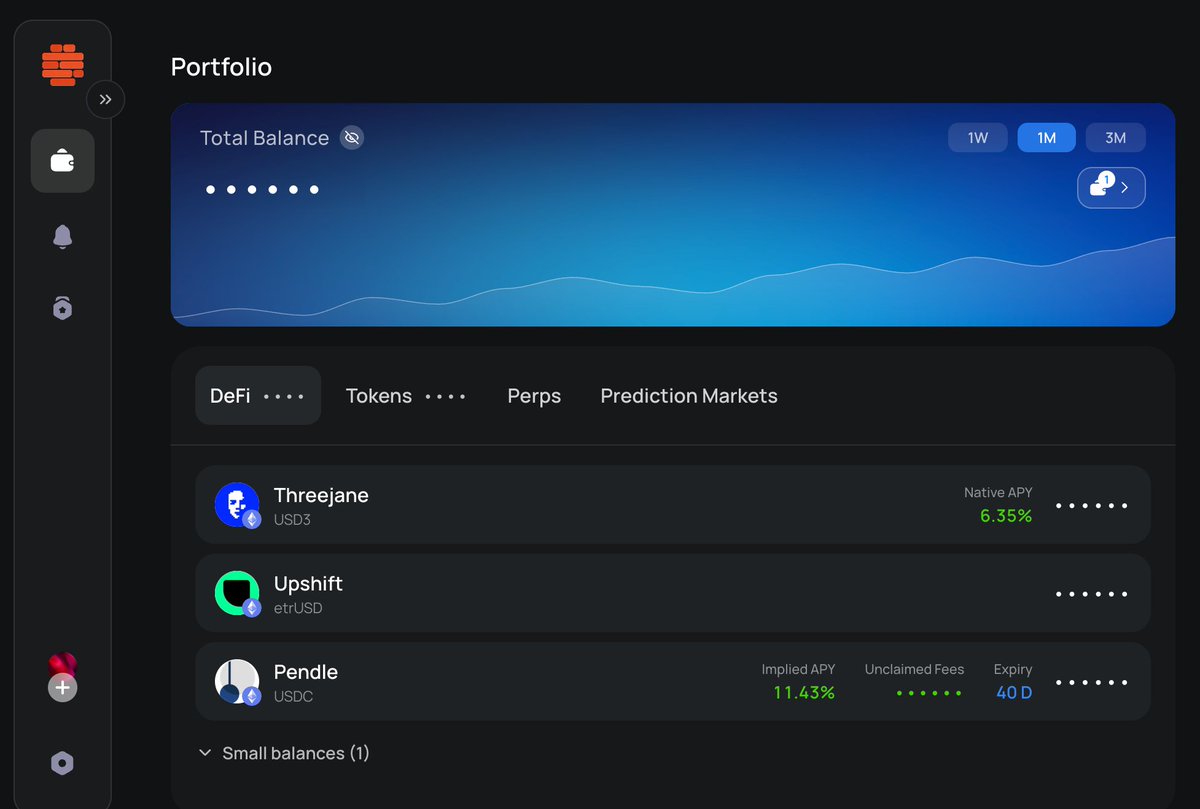Click the hidden balance on Threejane row
Image resolution: width=1200 pixels, height=809 pixels.
[1092, 506]
